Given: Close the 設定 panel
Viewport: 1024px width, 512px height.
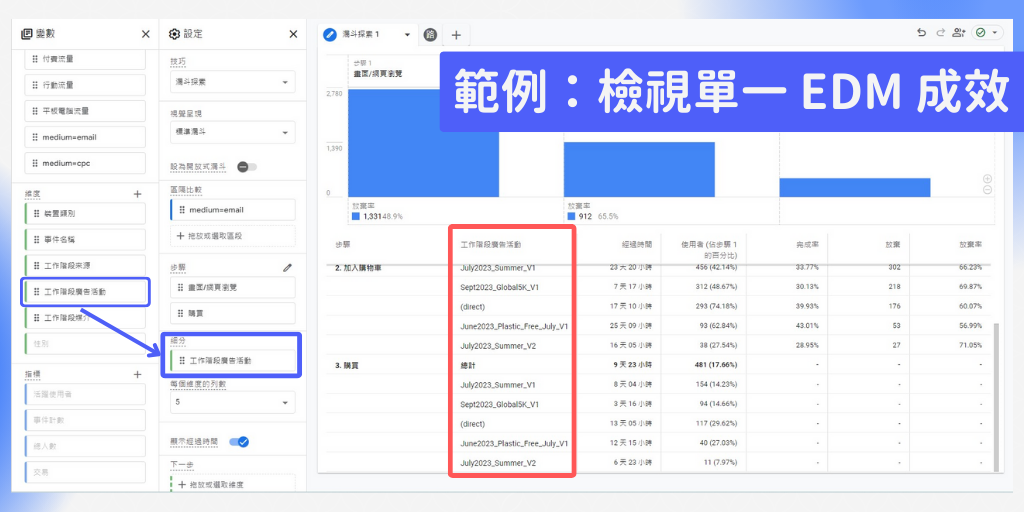Looking at the screenshot, I should pyautogui.click(x=293, y=34).
